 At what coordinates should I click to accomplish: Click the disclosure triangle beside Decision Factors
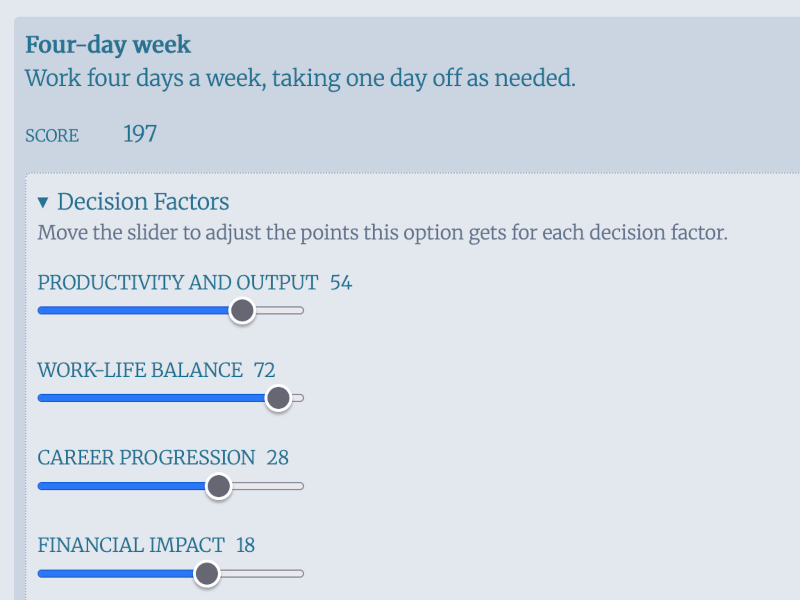tap(44, 201)
